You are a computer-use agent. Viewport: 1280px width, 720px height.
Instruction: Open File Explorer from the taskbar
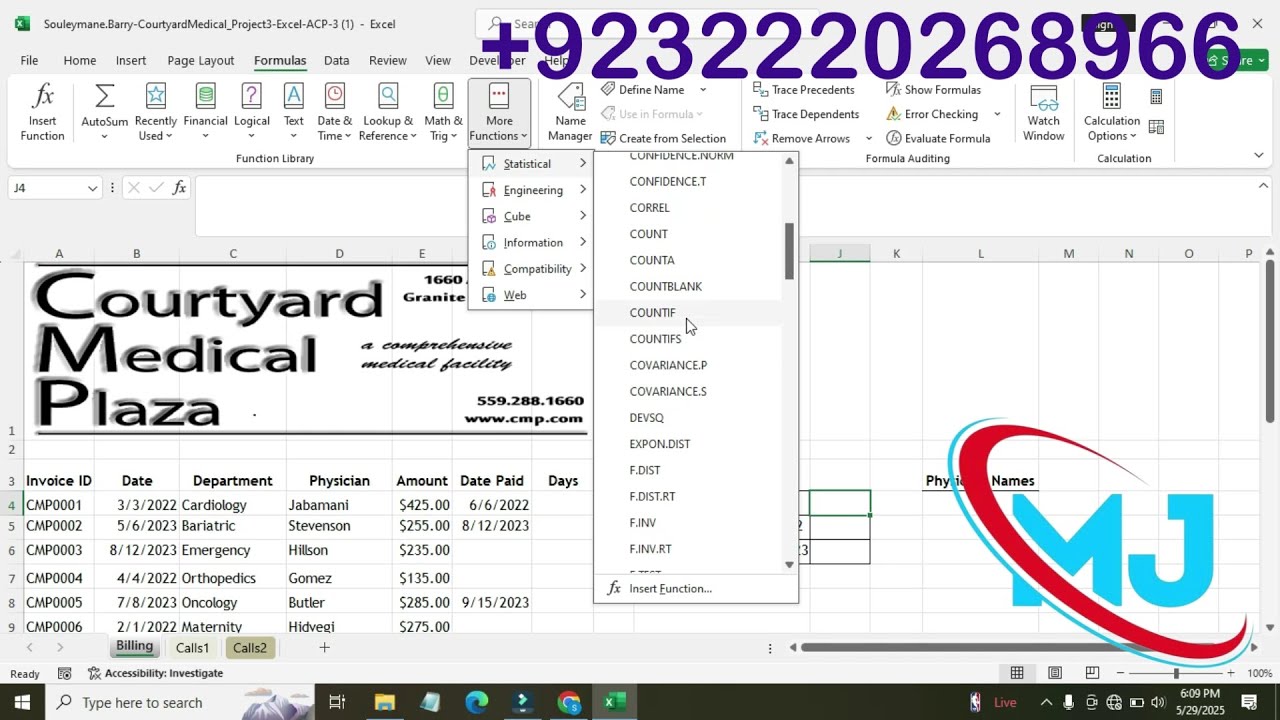click(384, 702)
